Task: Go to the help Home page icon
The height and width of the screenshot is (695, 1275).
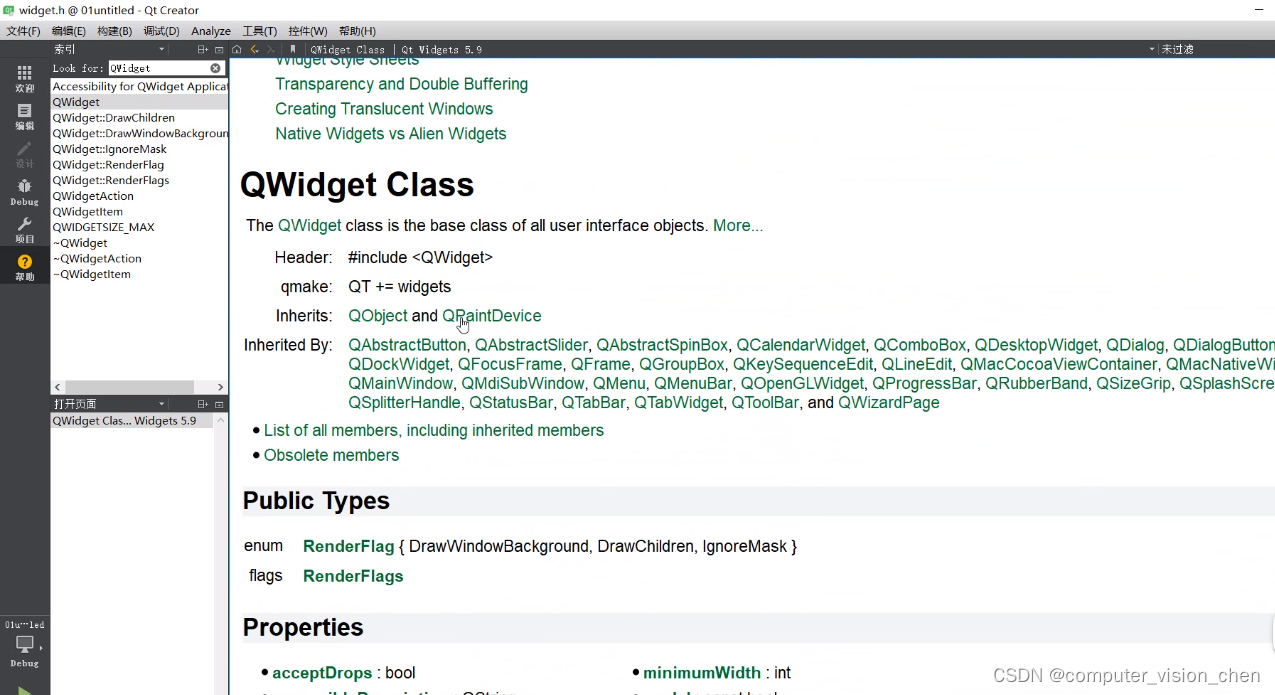Action: 236,49
